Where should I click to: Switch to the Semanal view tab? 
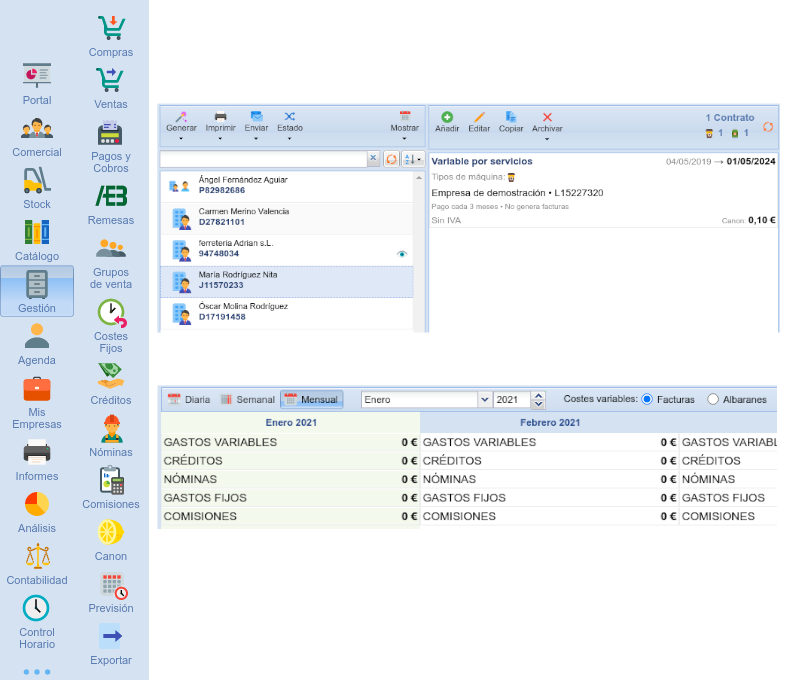coord(247,399)
